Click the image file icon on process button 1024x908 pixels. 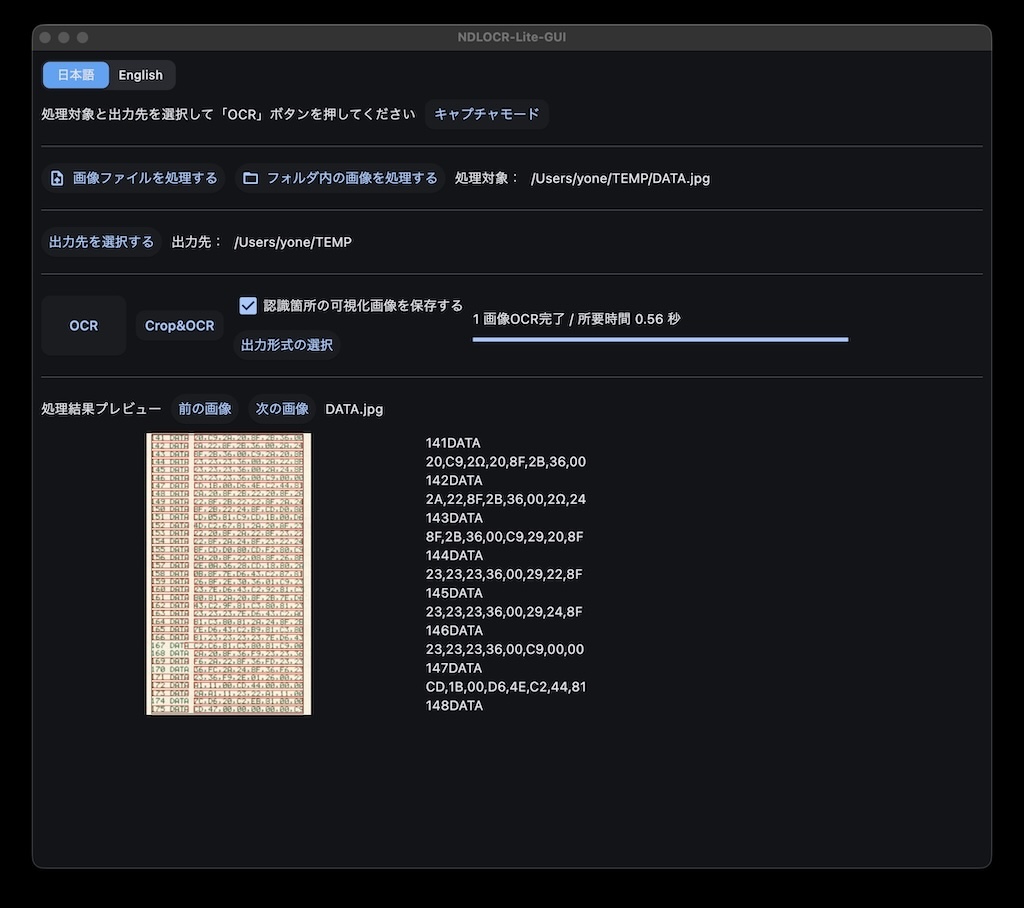tap(57, 178)
